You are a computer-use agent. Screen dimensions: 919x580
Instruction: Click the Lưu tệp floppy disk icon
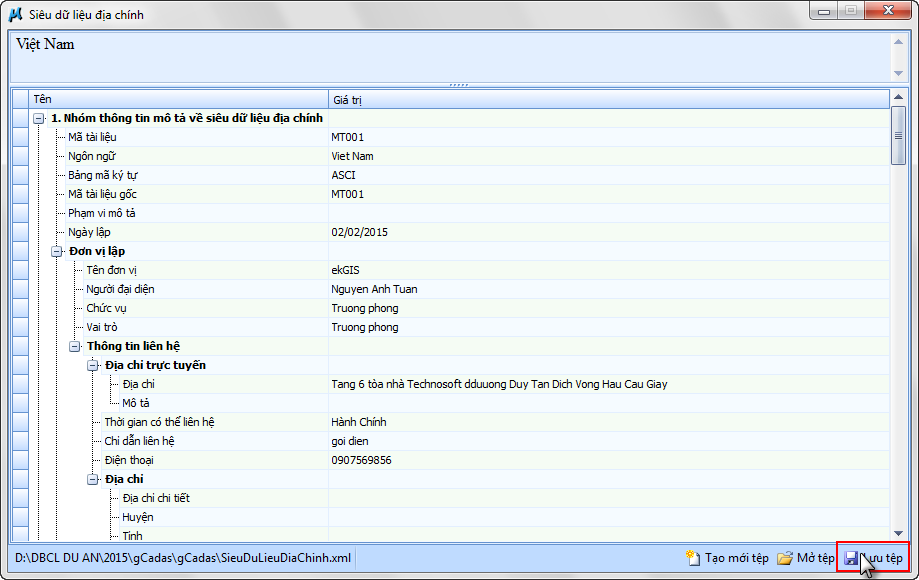(x=851, y=558)
